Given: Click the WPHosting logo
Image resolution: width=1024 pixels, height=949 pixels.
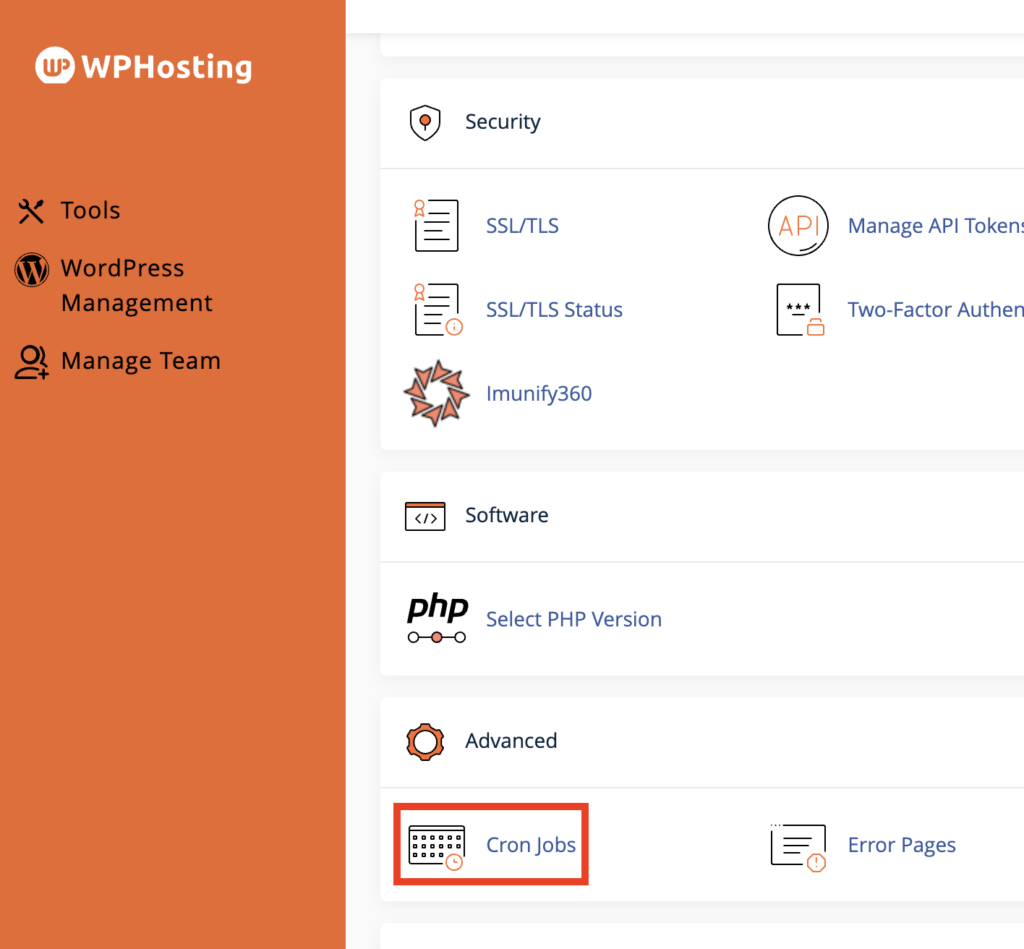Looking at the screenshot, I should coord(143,67).
